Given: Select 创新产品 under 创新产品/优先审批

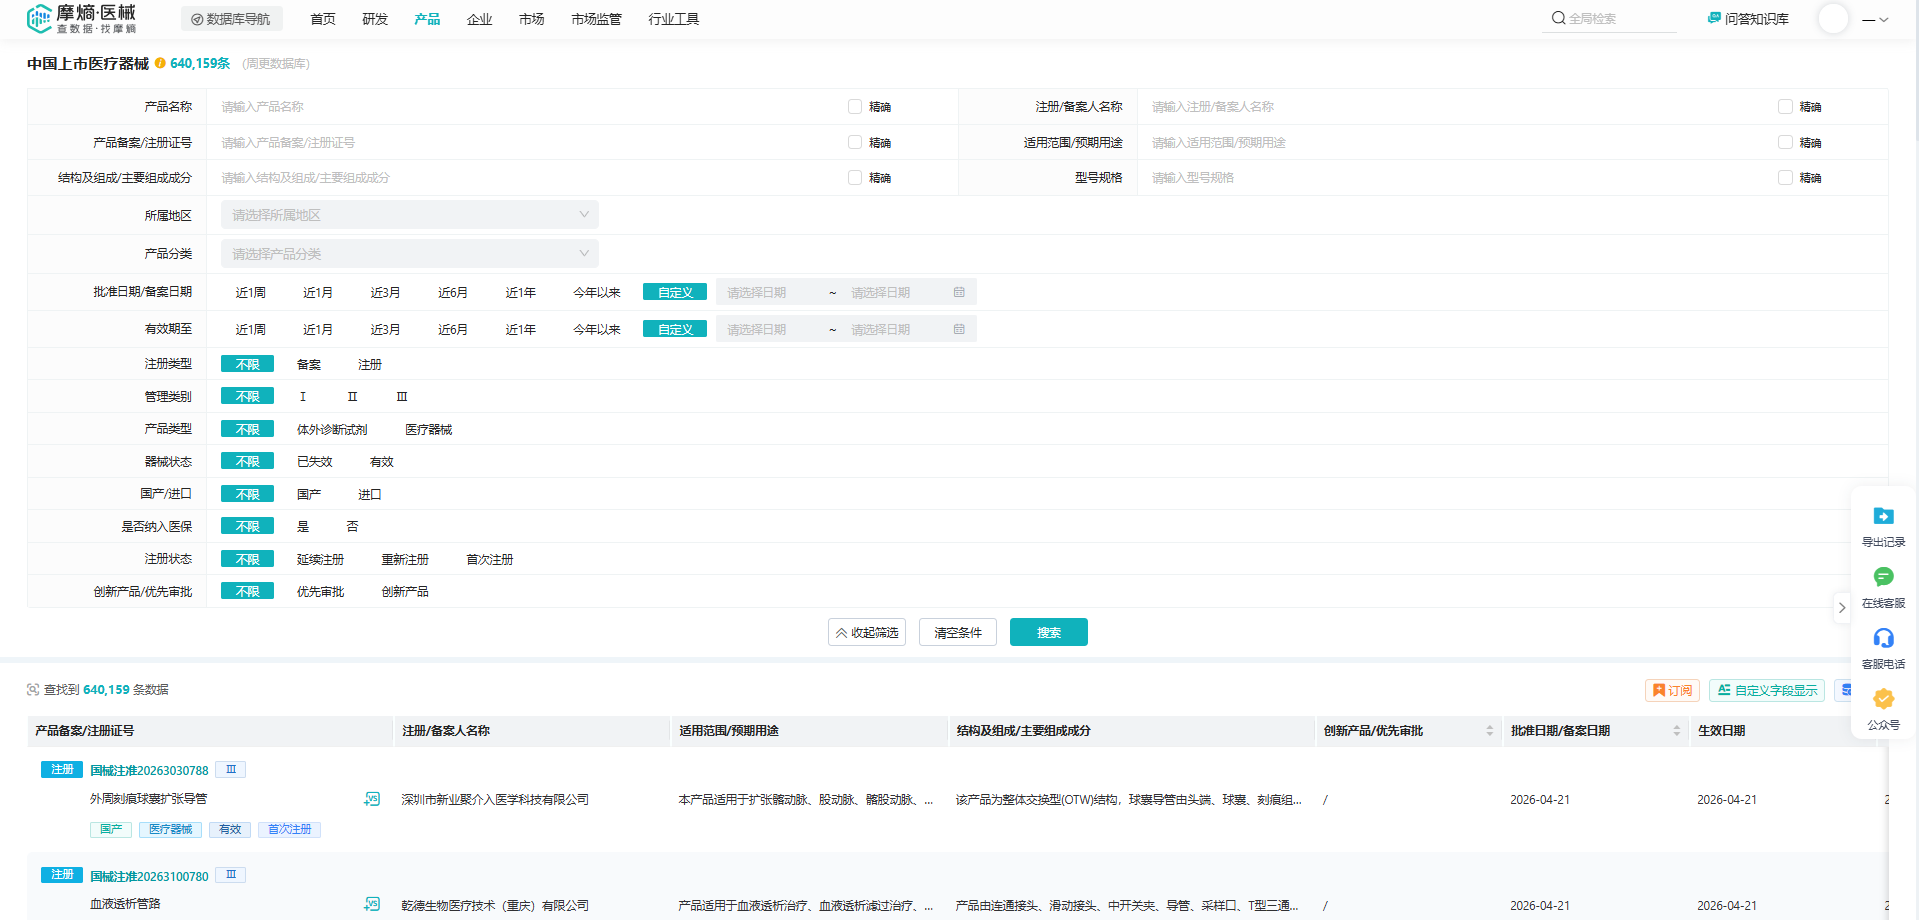Looking at the screenshot, I should pyautogui.click(x=405, y=592).
